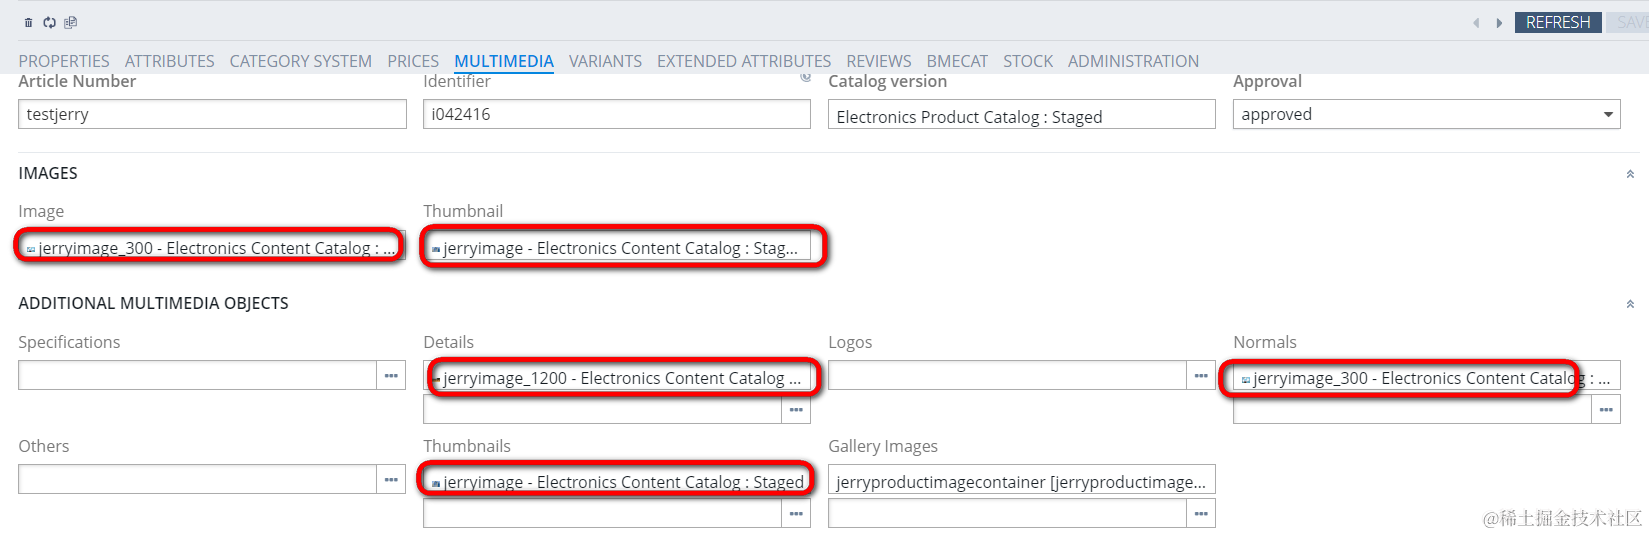Open browse dots for Specifications field
1649x535 pixels.
click(391, 376)
